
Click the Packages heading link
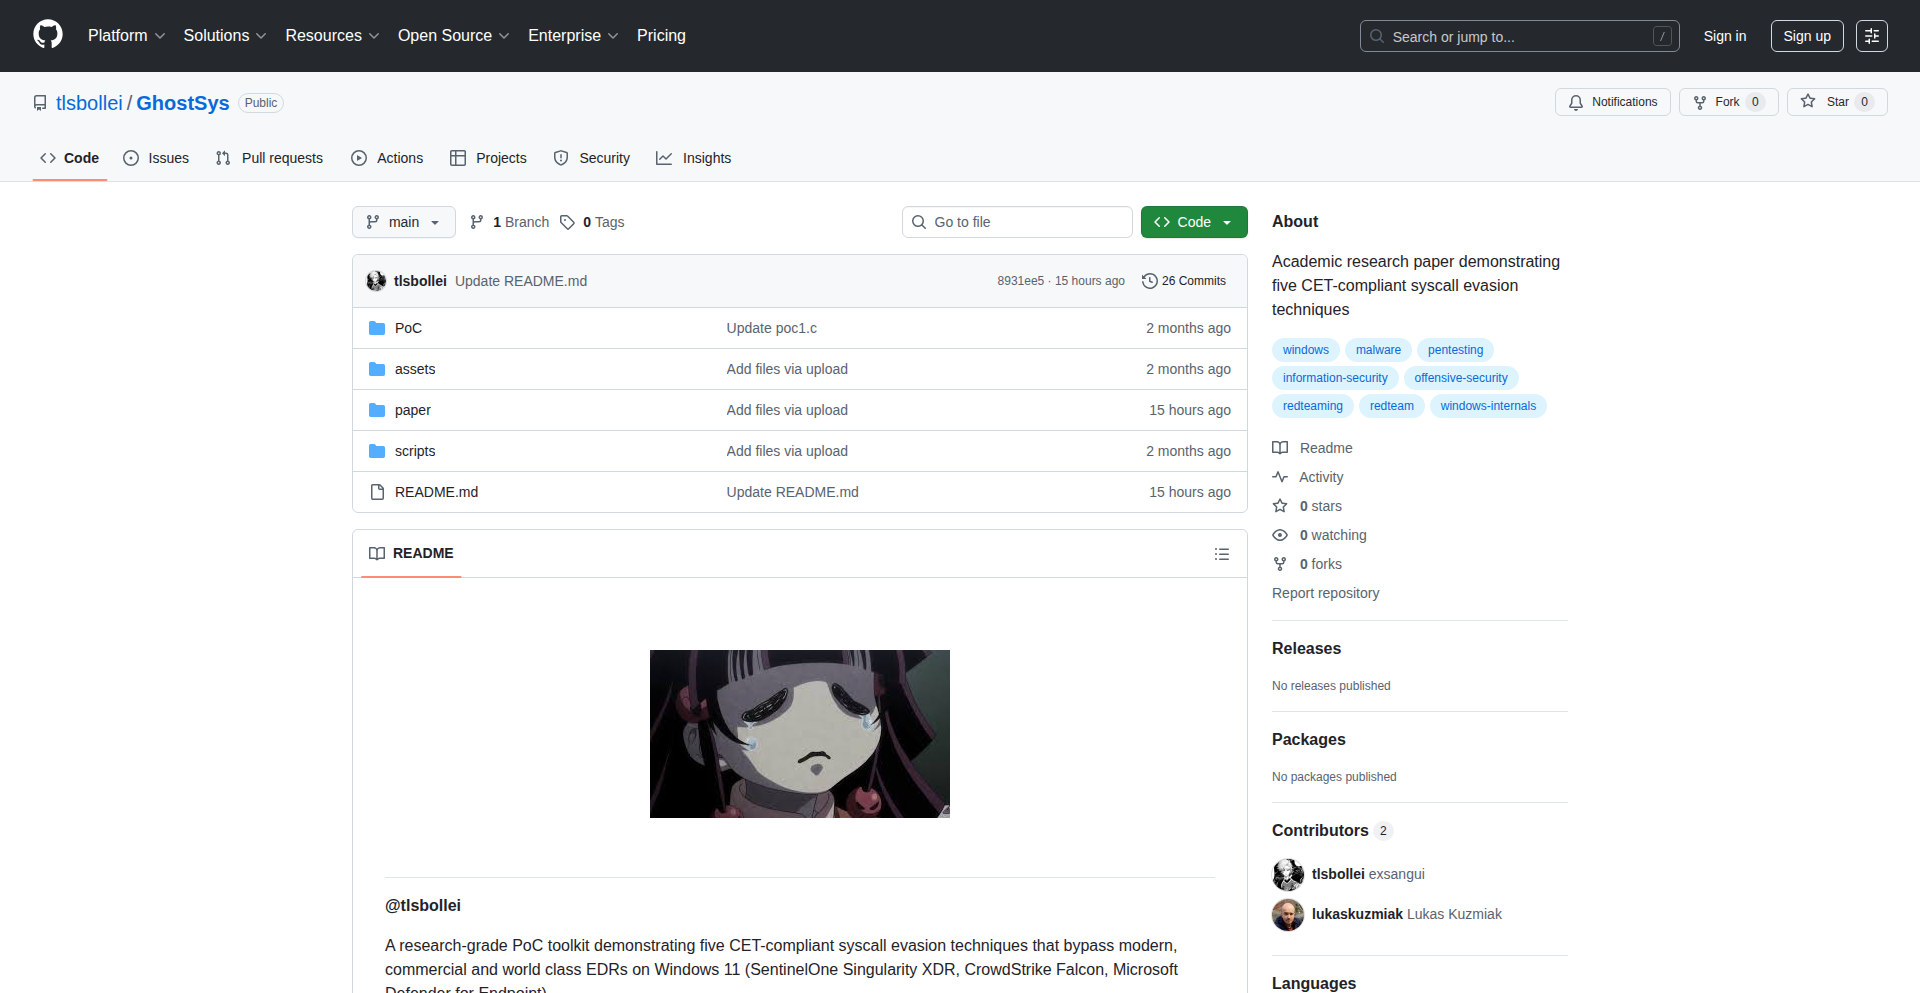coord(1308,739)
